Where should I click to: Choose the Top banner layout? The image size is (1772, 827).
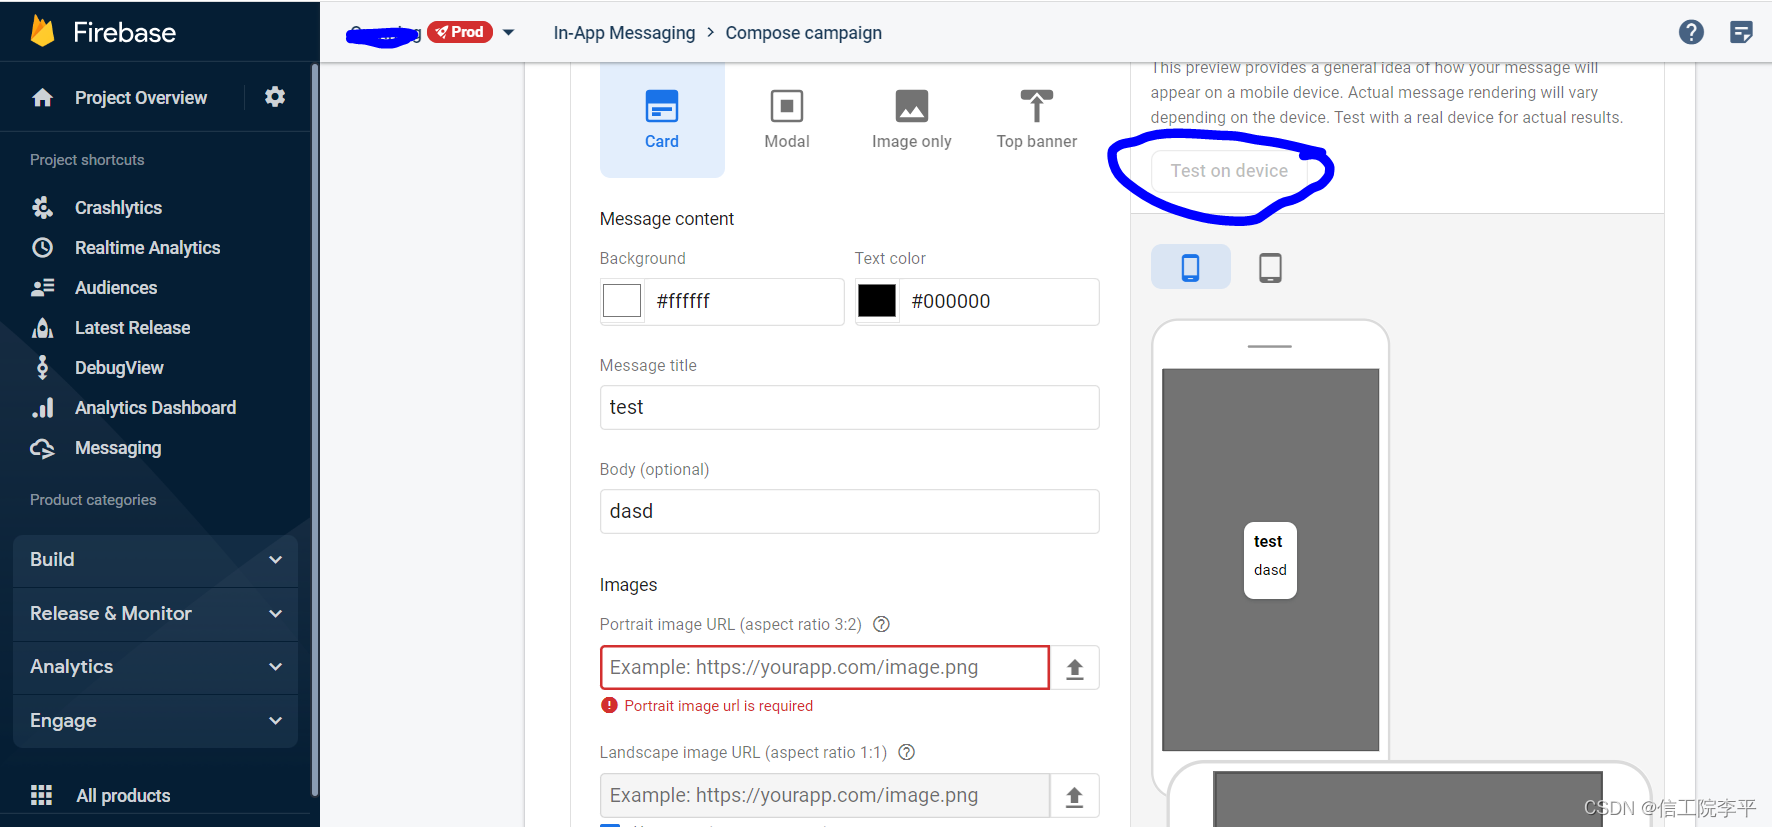[x=1037, y=120]
